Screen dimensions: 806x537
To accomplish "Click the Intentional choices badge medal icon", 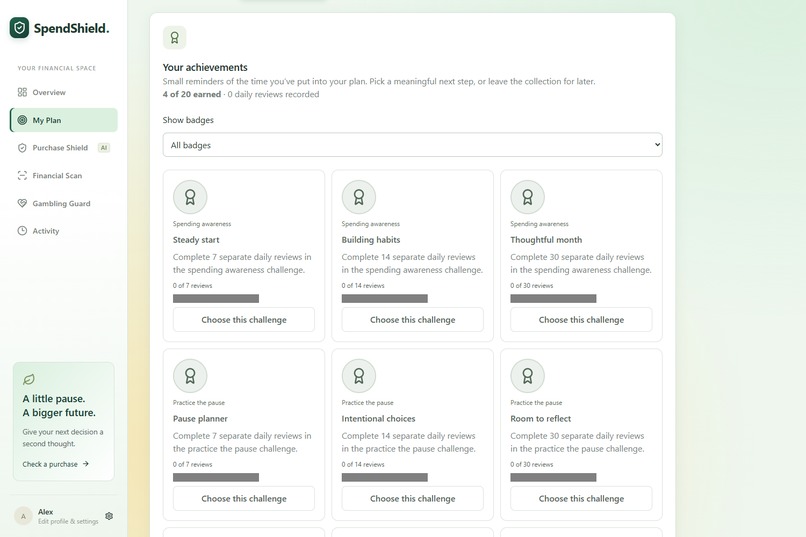I will tap(359, 376).
